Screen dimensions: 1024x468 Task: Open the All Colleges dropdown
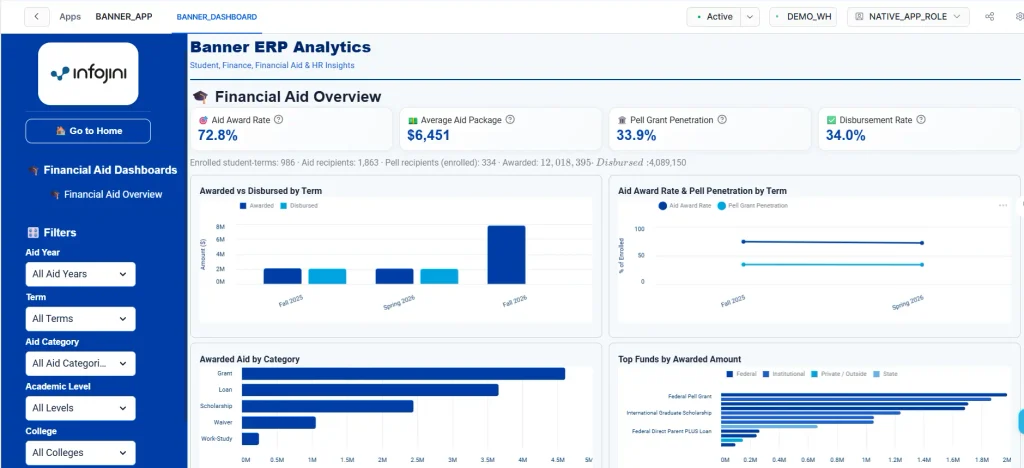coord(80,452)
